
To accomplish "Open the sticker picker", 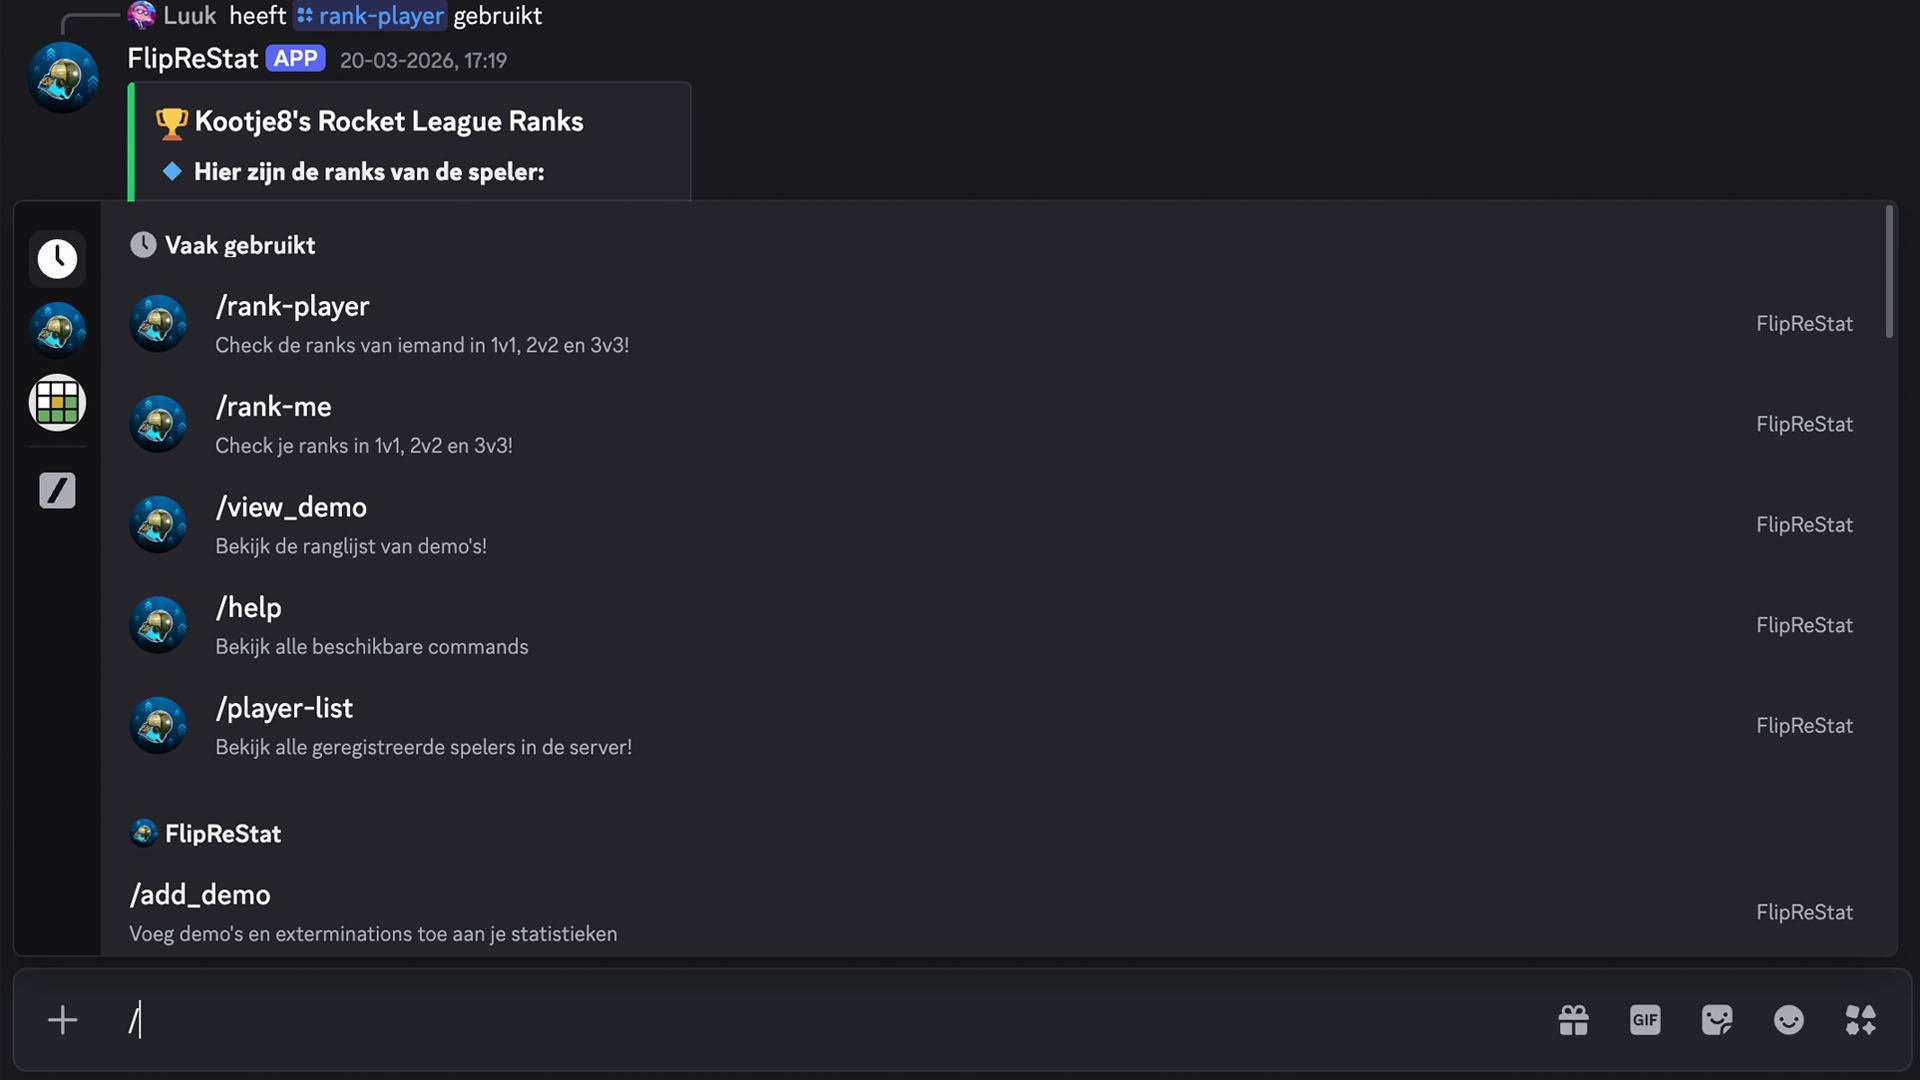I will point(1717,1020).
